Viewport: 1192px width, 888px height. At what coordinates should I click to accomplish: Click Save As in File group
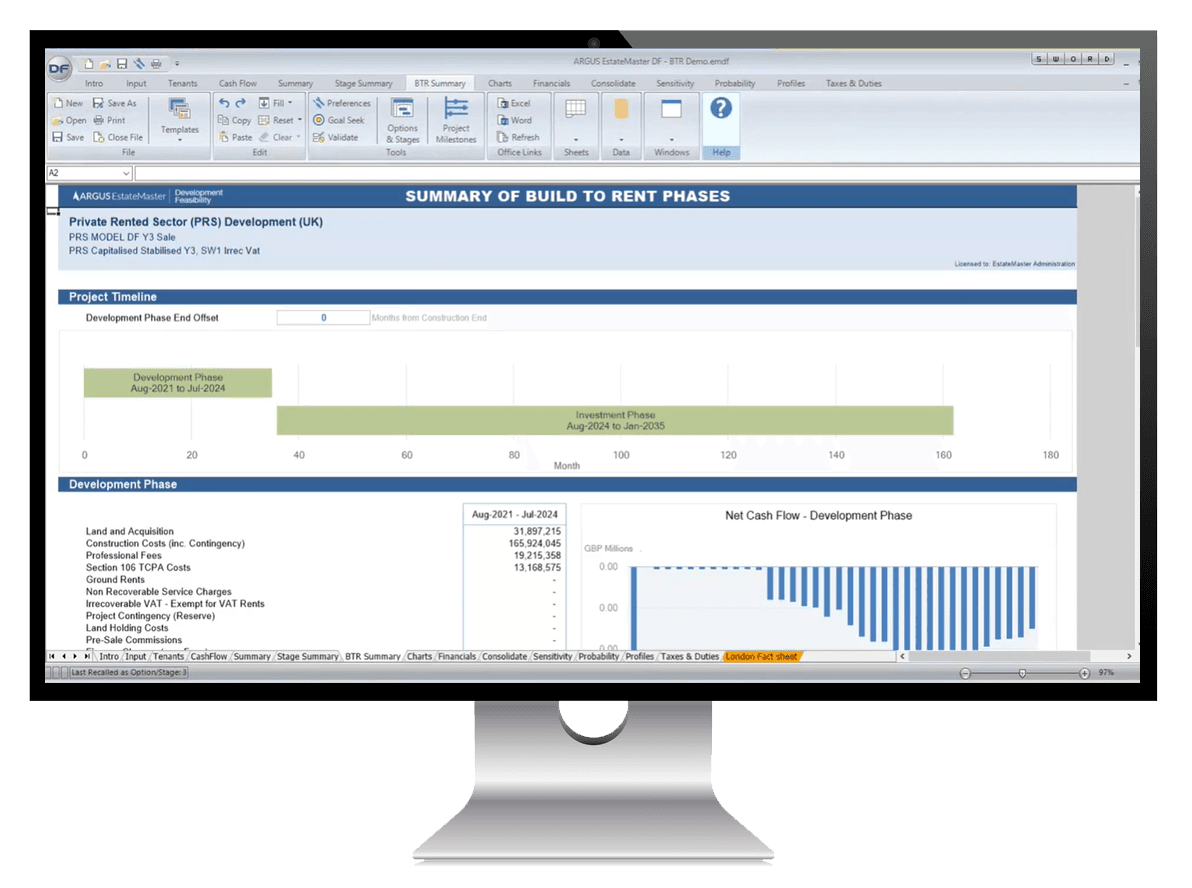coord(114,103)
